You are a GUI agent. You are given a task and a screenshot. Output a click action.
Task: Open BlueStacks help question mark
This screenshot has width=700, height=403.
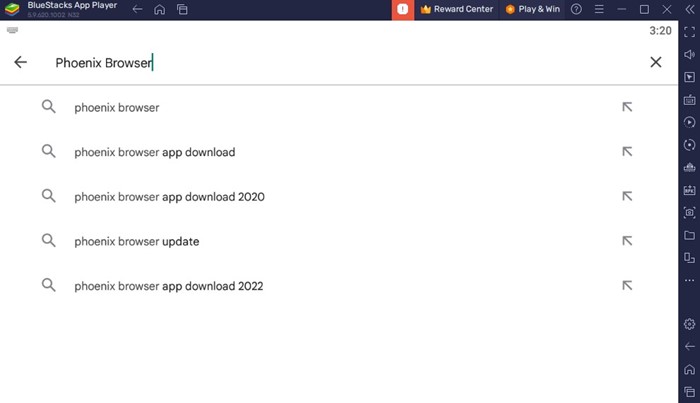click(x=576, y=9)
